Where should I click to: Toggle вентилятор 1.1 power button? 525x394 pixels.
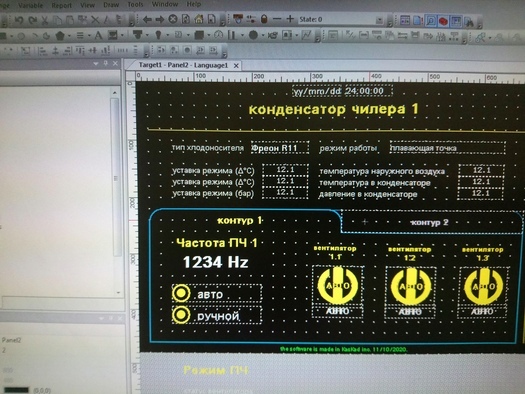[x=338, y=286]
